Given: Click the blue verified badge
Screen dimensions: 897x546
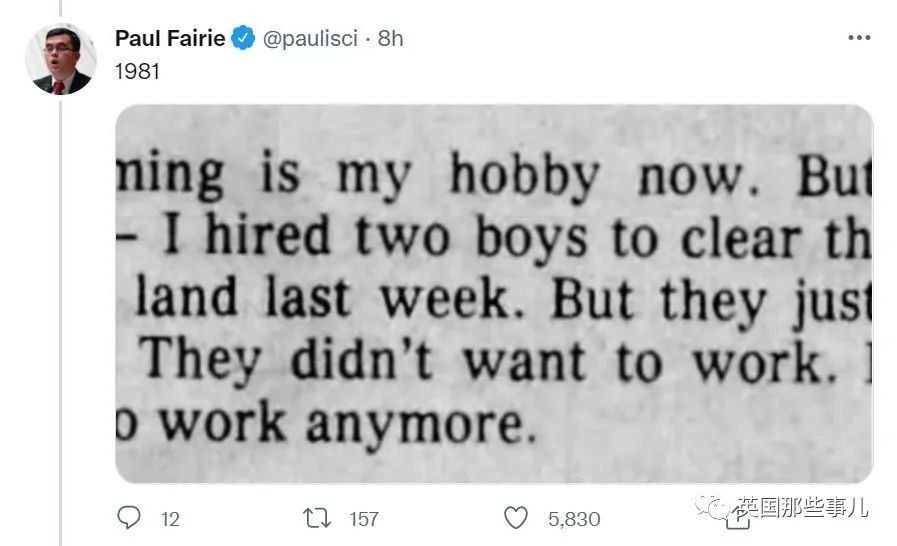Looking at the screenshot, I should [x=243, y=39].
